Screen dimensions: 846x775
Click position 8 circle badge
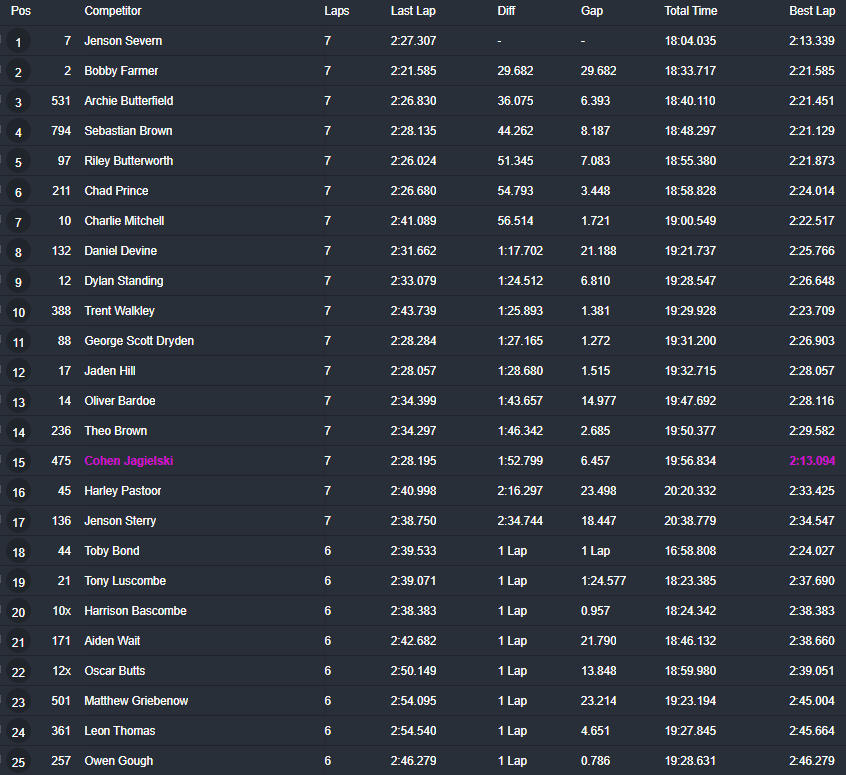click(18, 252)
